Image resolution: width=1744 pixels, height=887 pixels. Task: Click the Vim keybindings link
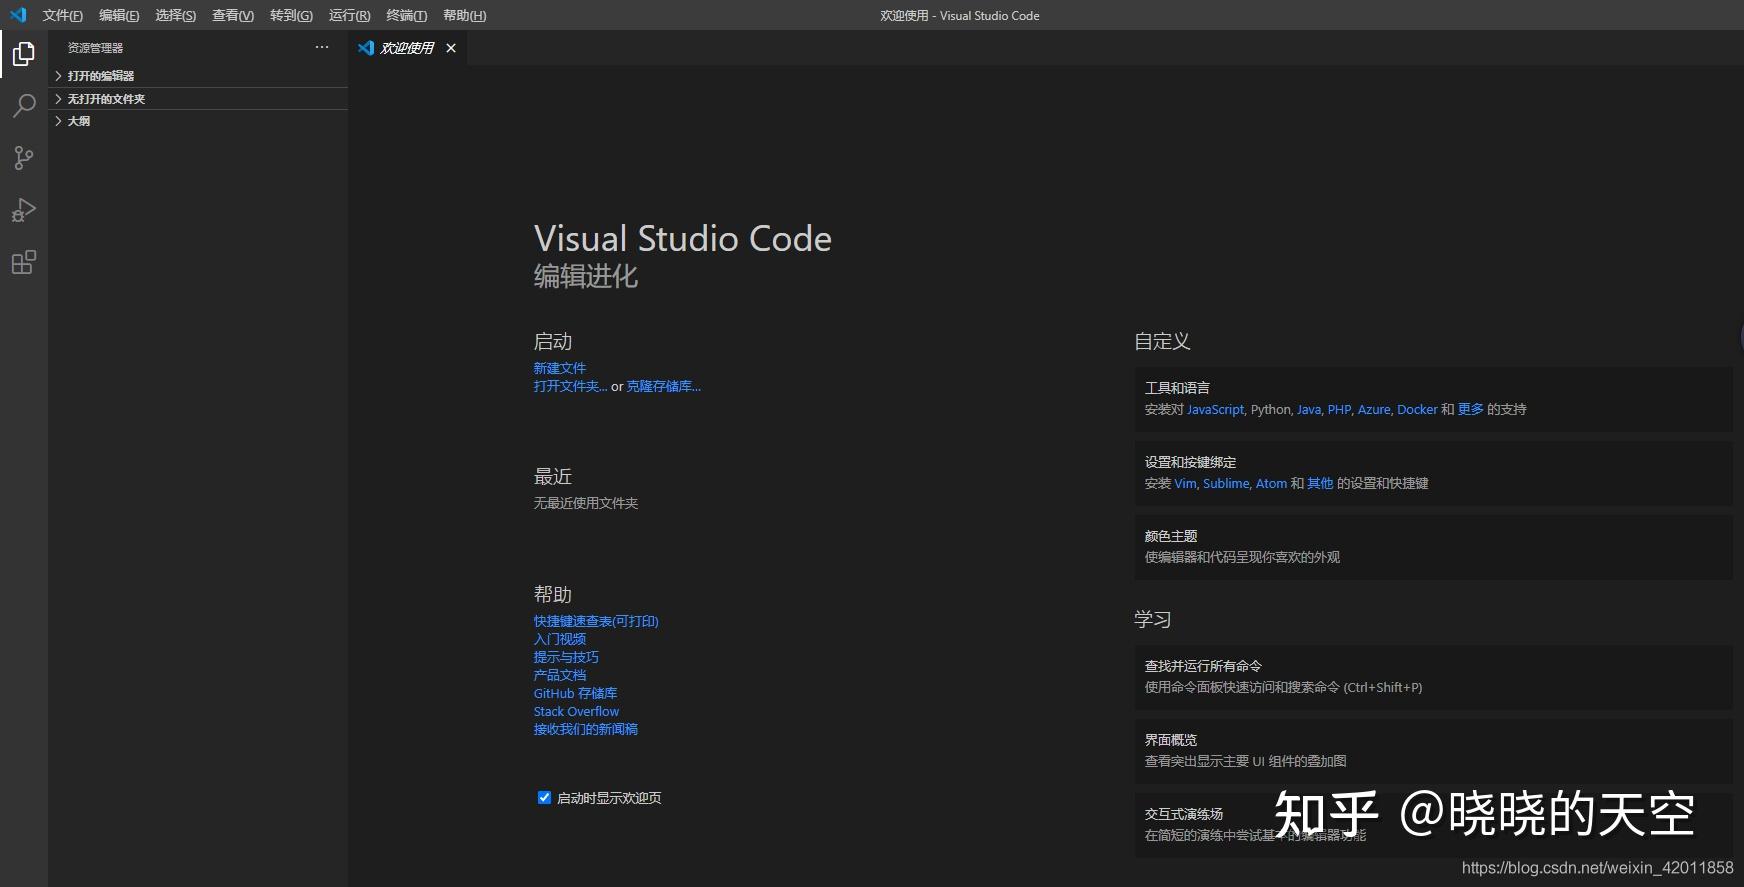click(x=1185, y=483)
